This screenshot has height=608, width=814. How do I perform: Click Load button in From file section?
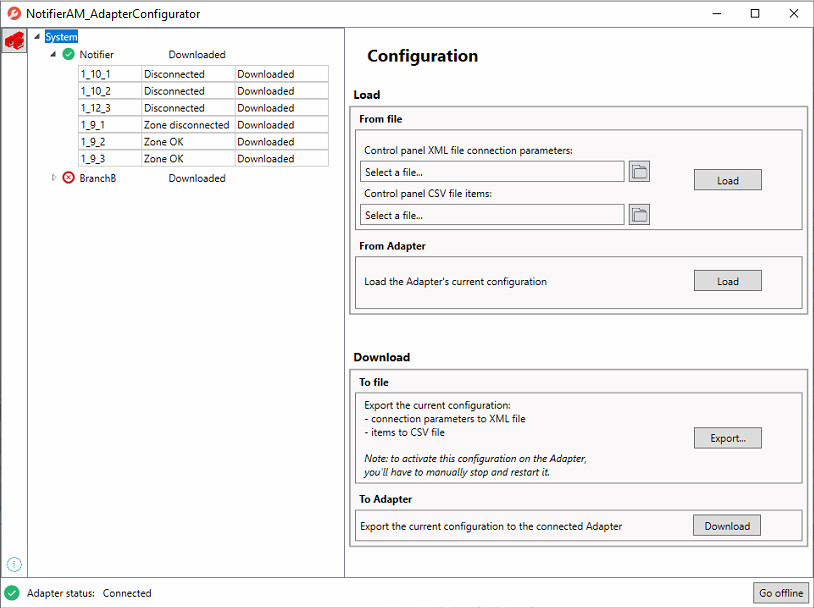pyautogui.click(x=727, y=180)
